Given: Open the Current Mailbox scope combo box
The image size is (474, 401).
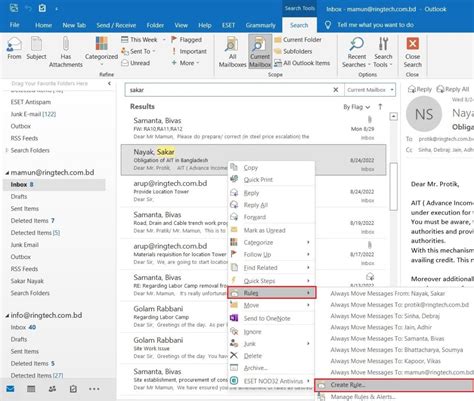Looking at the screenshot, I should (x=370, y=90).
